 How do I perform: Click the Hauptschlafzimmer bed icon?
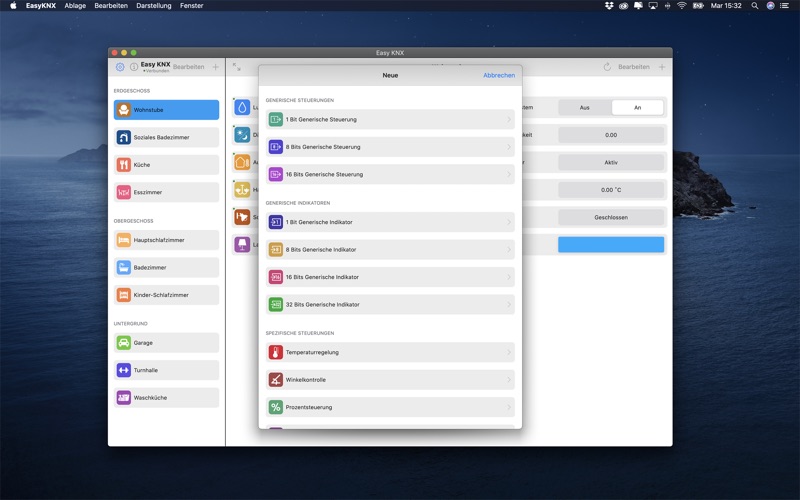point(123,240)
